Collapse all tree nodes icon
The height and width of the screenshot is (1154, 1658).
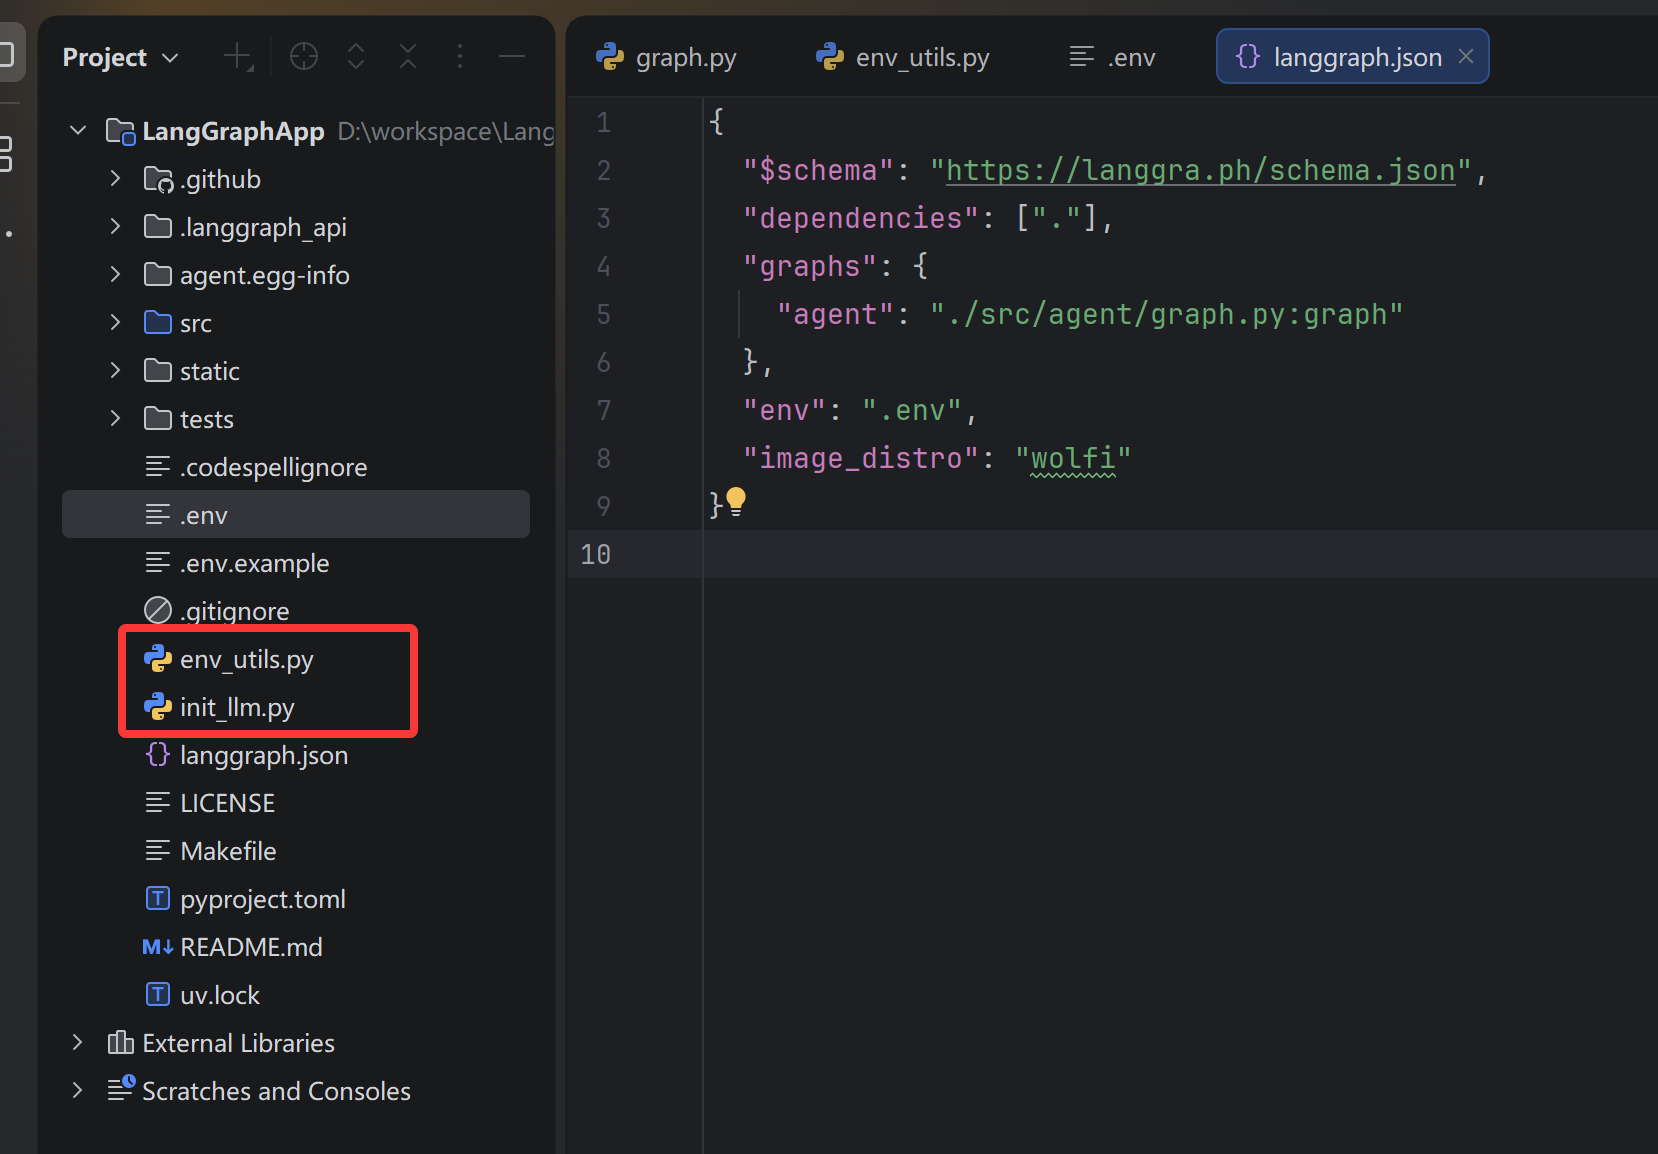(x=408, y=57)
